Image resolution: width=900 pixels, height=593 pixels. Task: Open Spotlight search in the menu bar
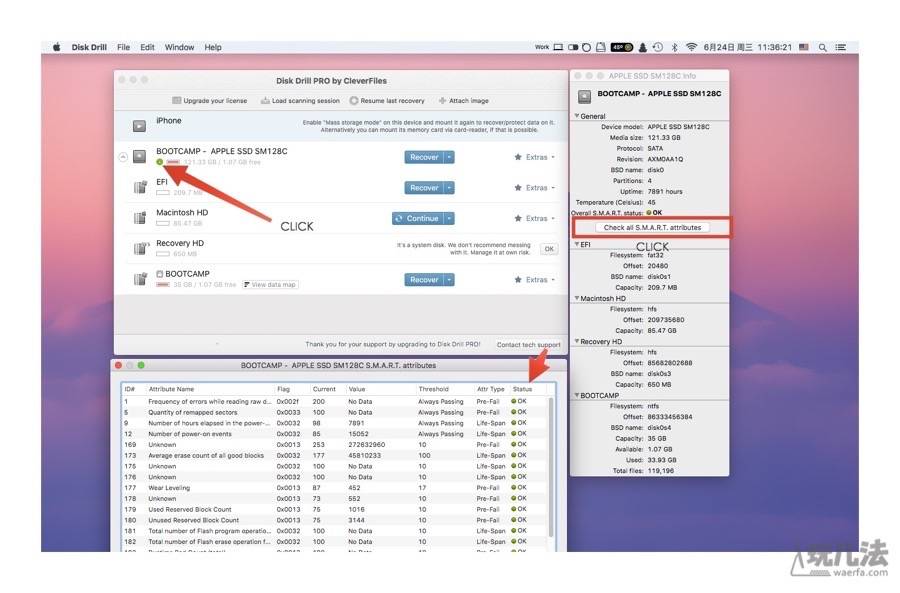coord(823,48)
